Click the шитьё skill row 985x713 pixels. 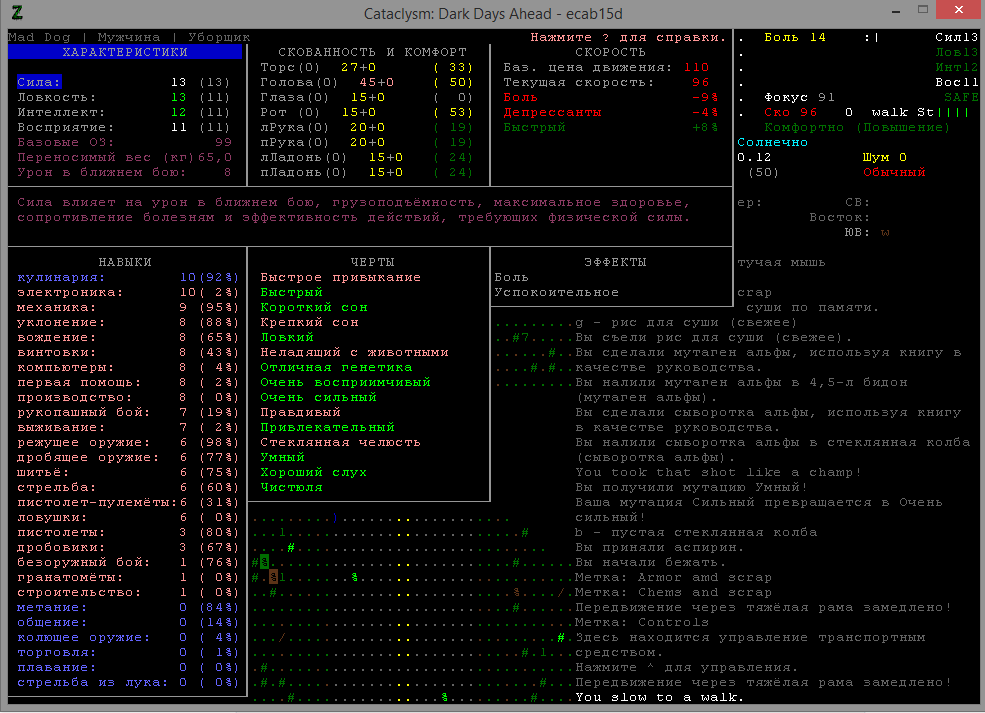[x=128, y=472]
